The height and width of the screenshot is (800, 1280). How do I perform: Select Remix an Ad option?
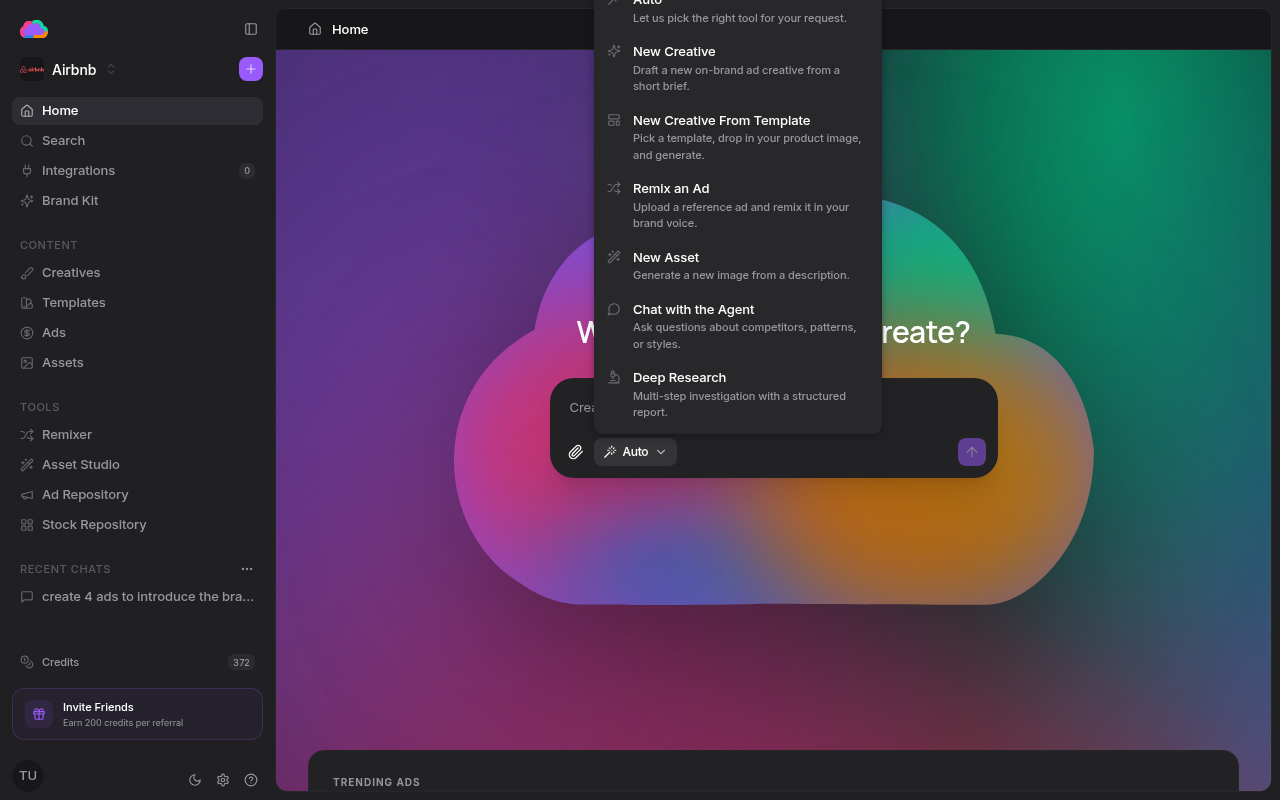point(738,205)
